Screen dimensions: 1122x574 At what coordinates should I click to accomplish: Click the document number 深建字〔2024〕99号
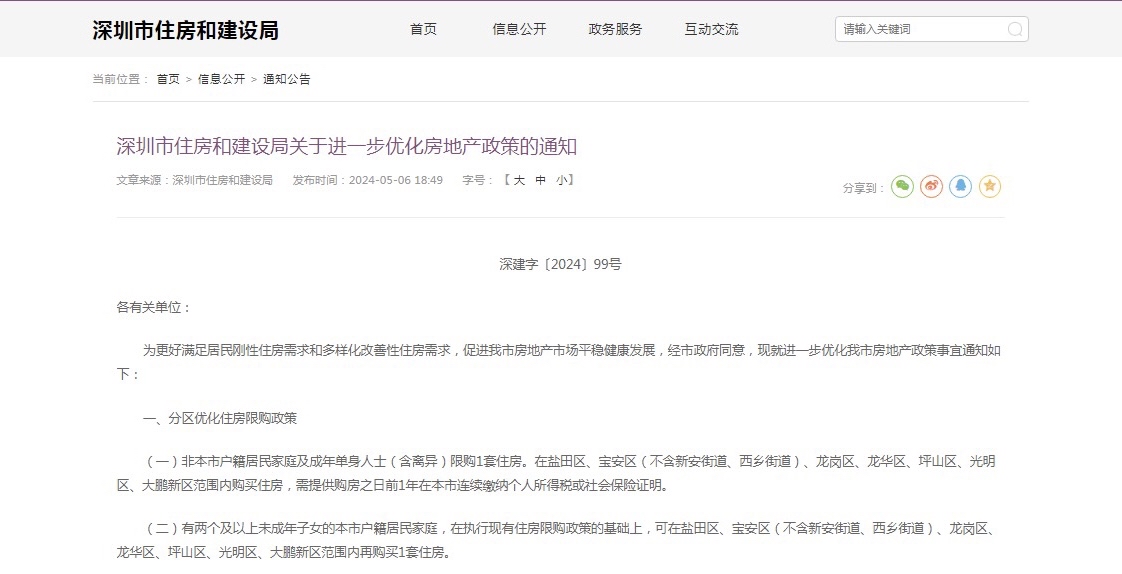click(561, 265)
